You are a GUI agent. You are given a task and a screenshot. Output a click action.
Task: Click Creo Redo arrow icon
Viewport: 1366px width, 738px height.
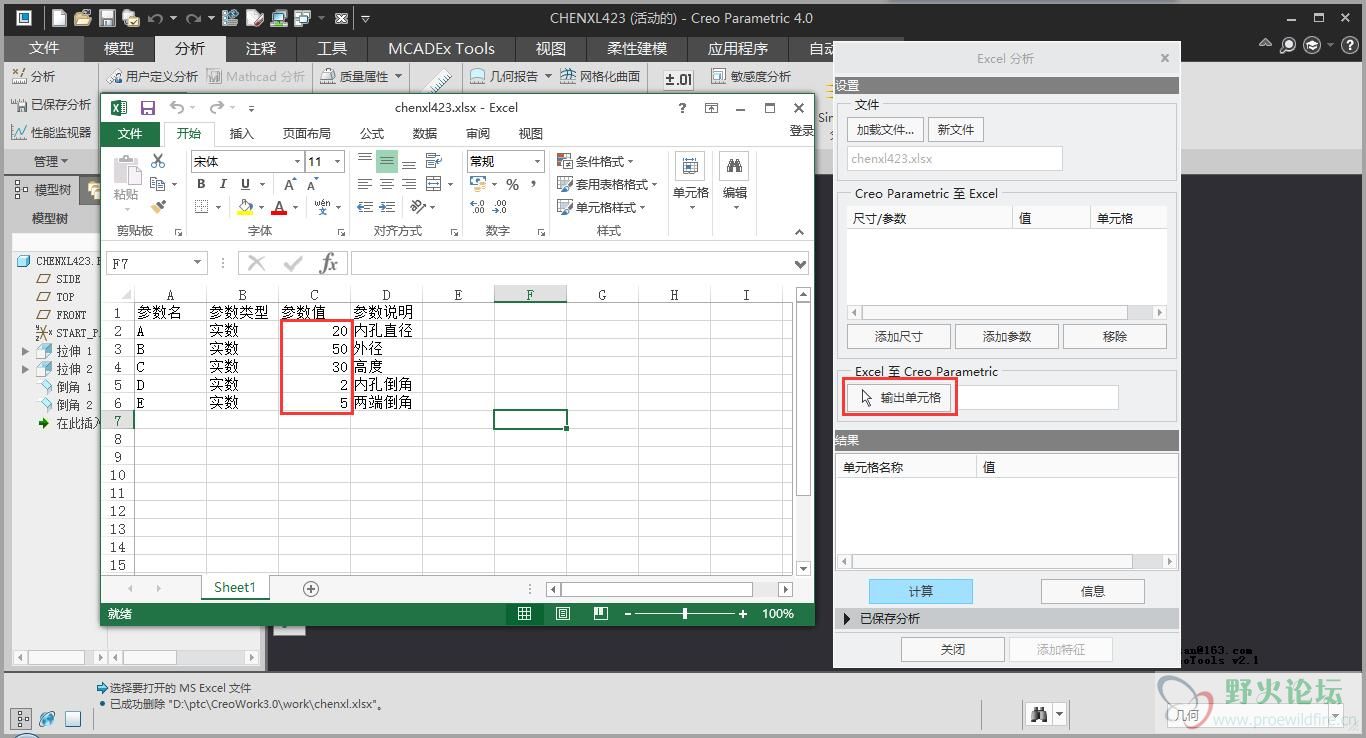tap(194, 18)
